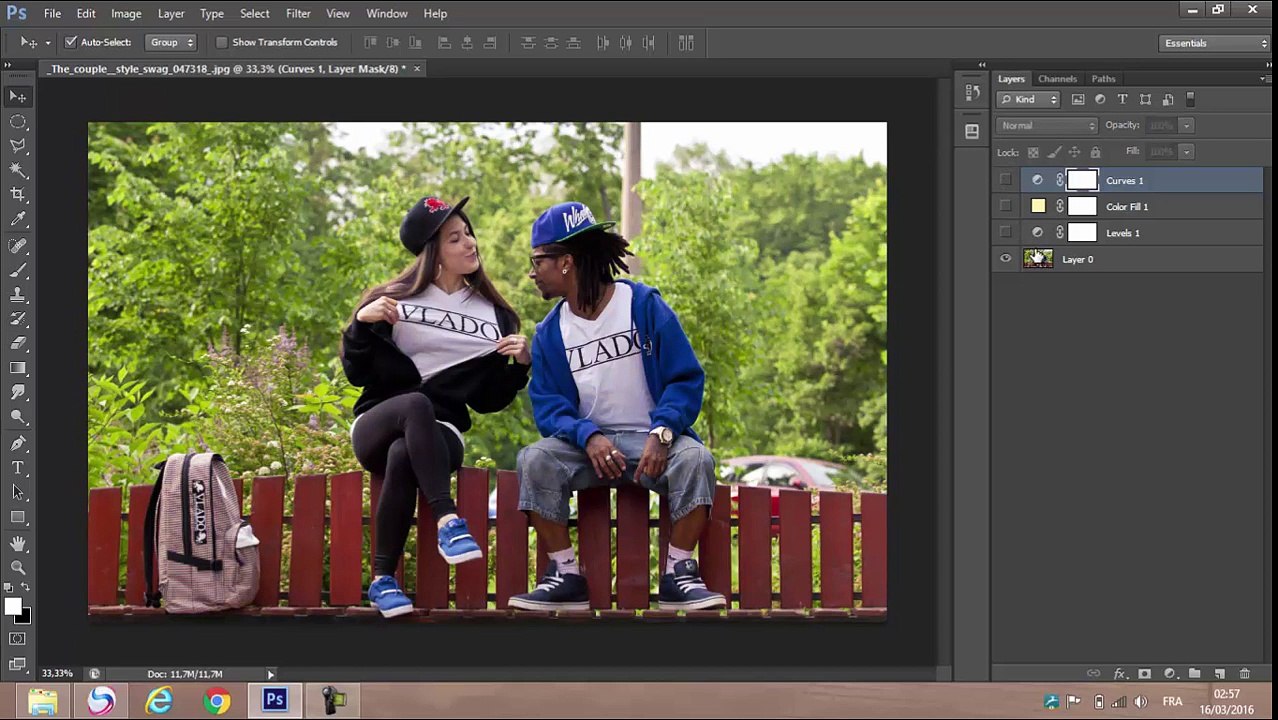Open the layer filter Kind dropdown
This screenshot has height=720, width=1278.
point(1028,99)
